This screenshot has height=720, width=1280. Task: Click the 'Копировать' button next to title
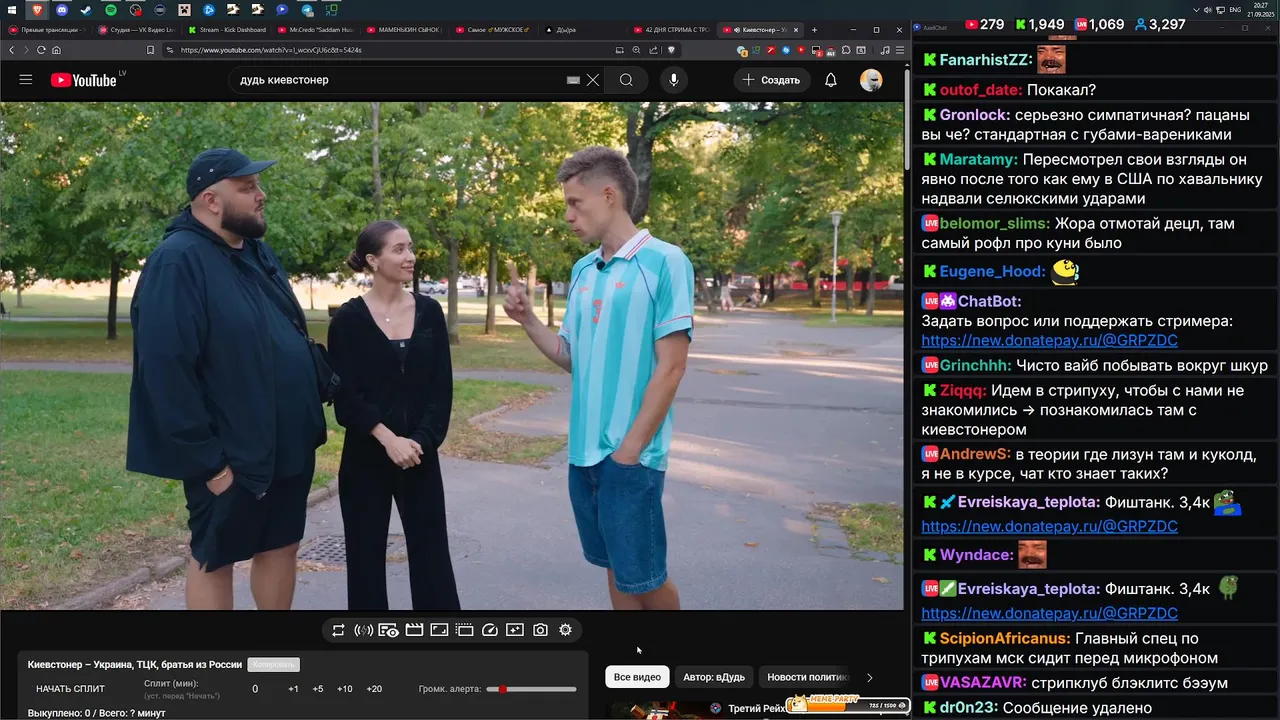pyautogui.click(x=273, y=664)
